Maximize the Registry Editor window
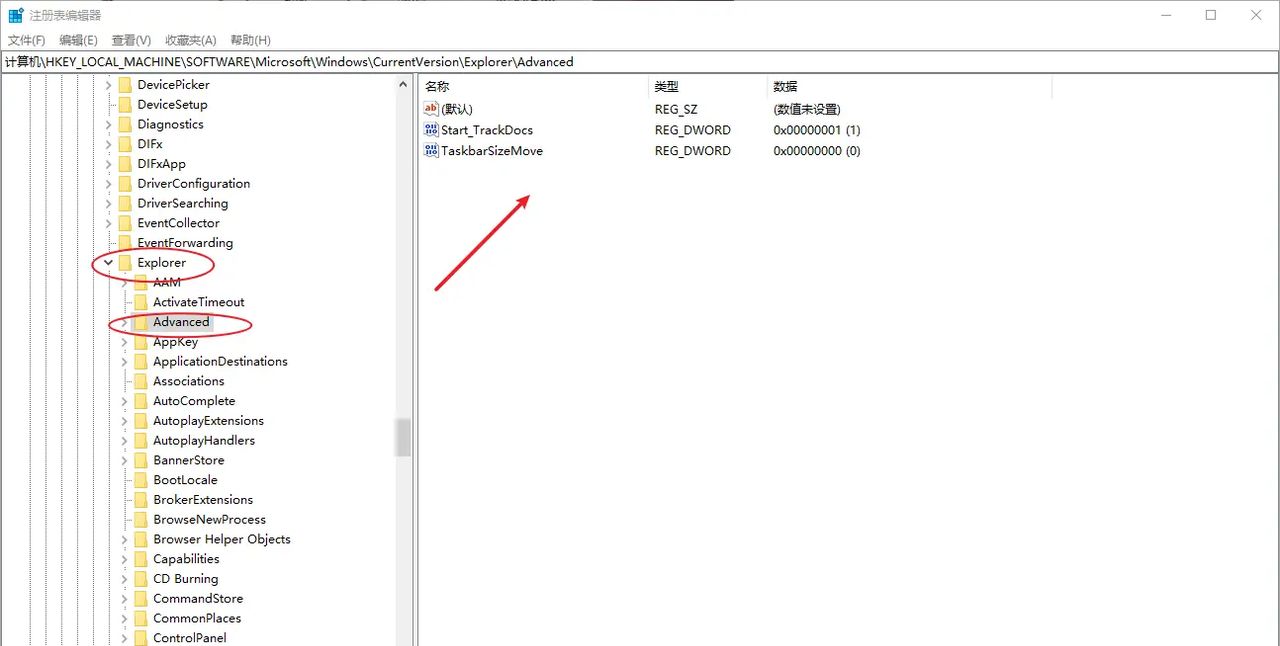Viewport: 1280px width, 646px height. [x=1211, y=15]
